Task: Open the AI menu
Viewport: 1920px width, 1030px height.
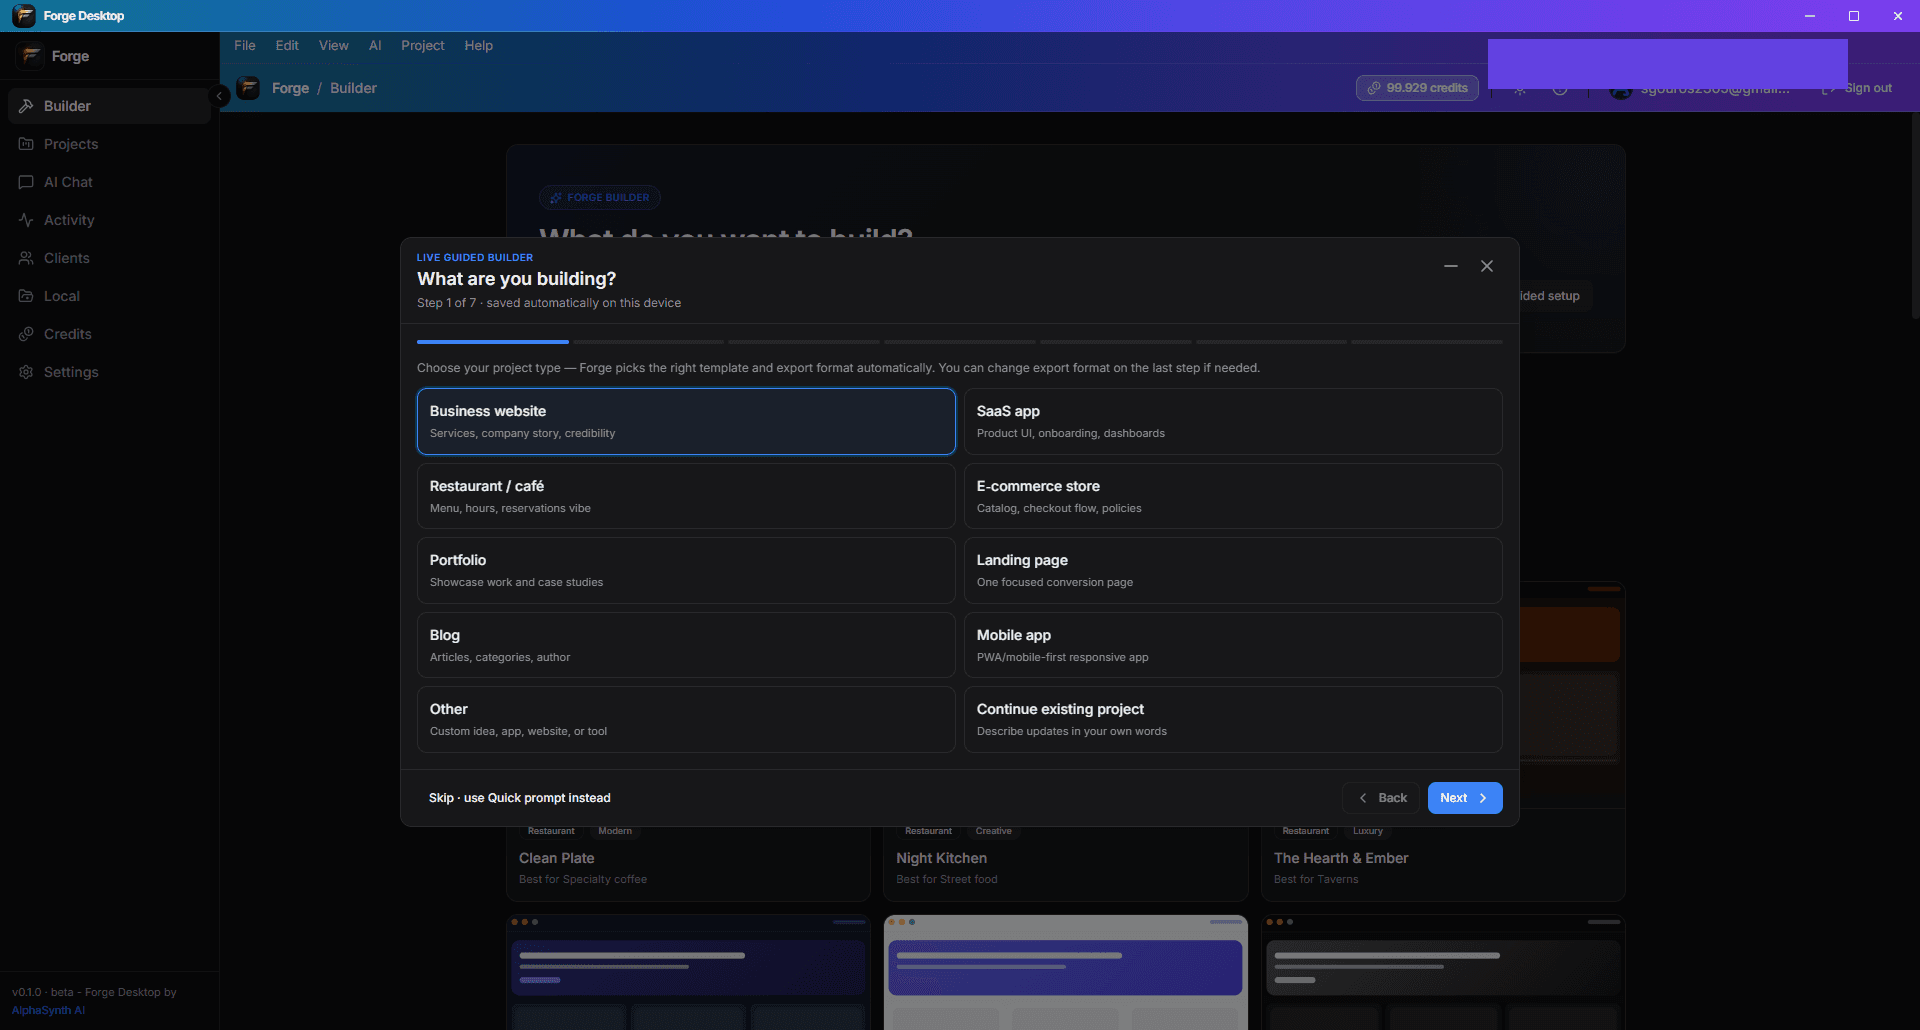Action: [x=375, y=46]
